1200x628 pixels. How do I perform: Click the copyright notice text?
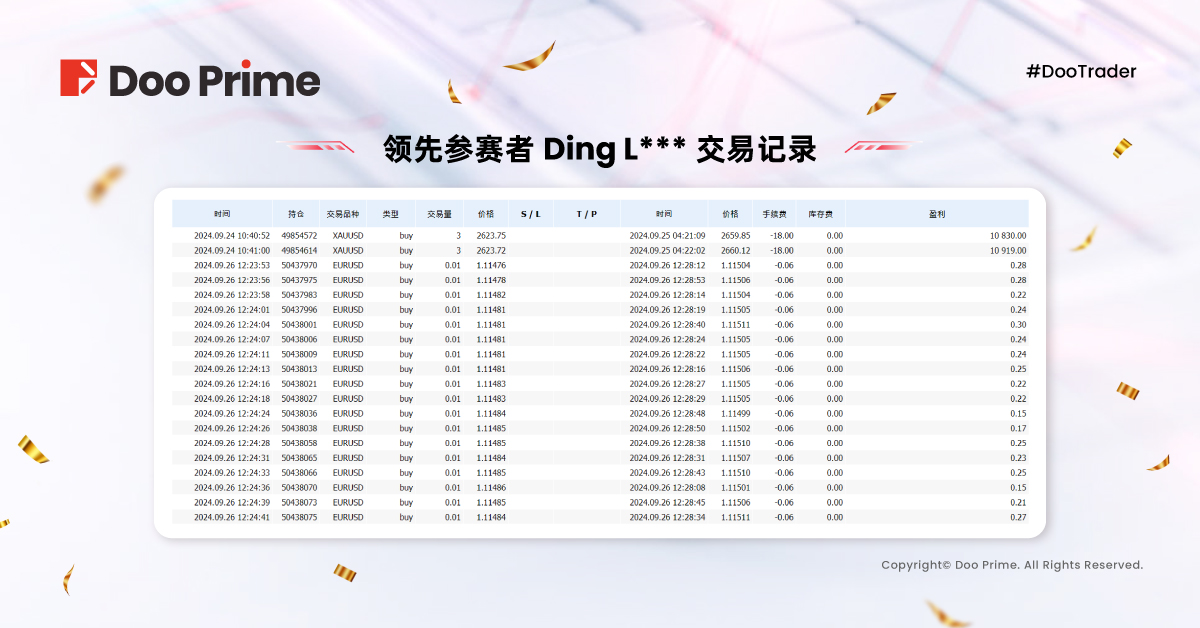click(x=1013, y=564)
